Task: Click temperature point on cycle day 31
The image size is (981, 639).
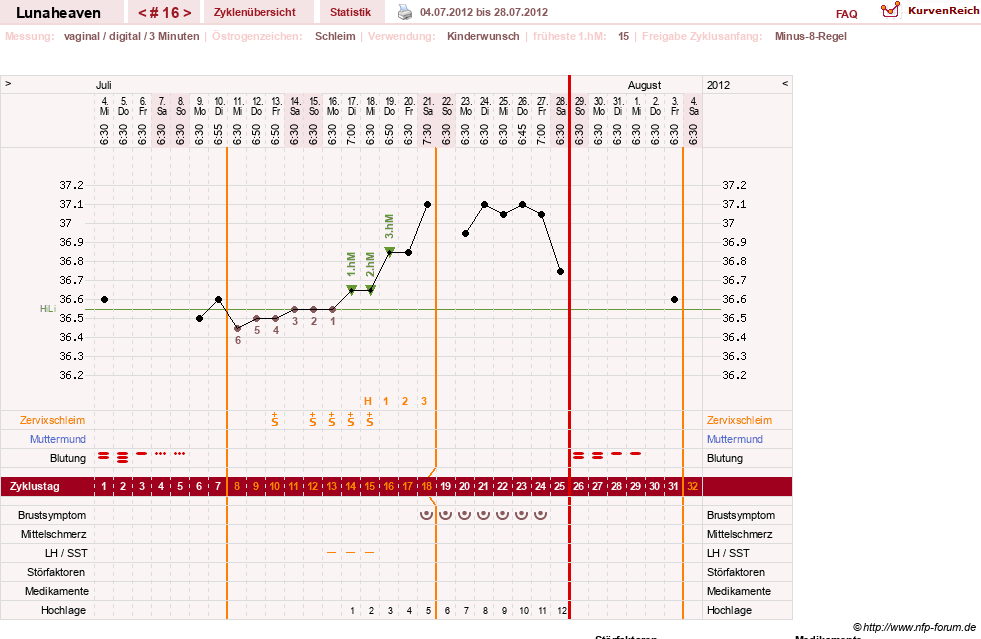Action: [x=674, y=300]
